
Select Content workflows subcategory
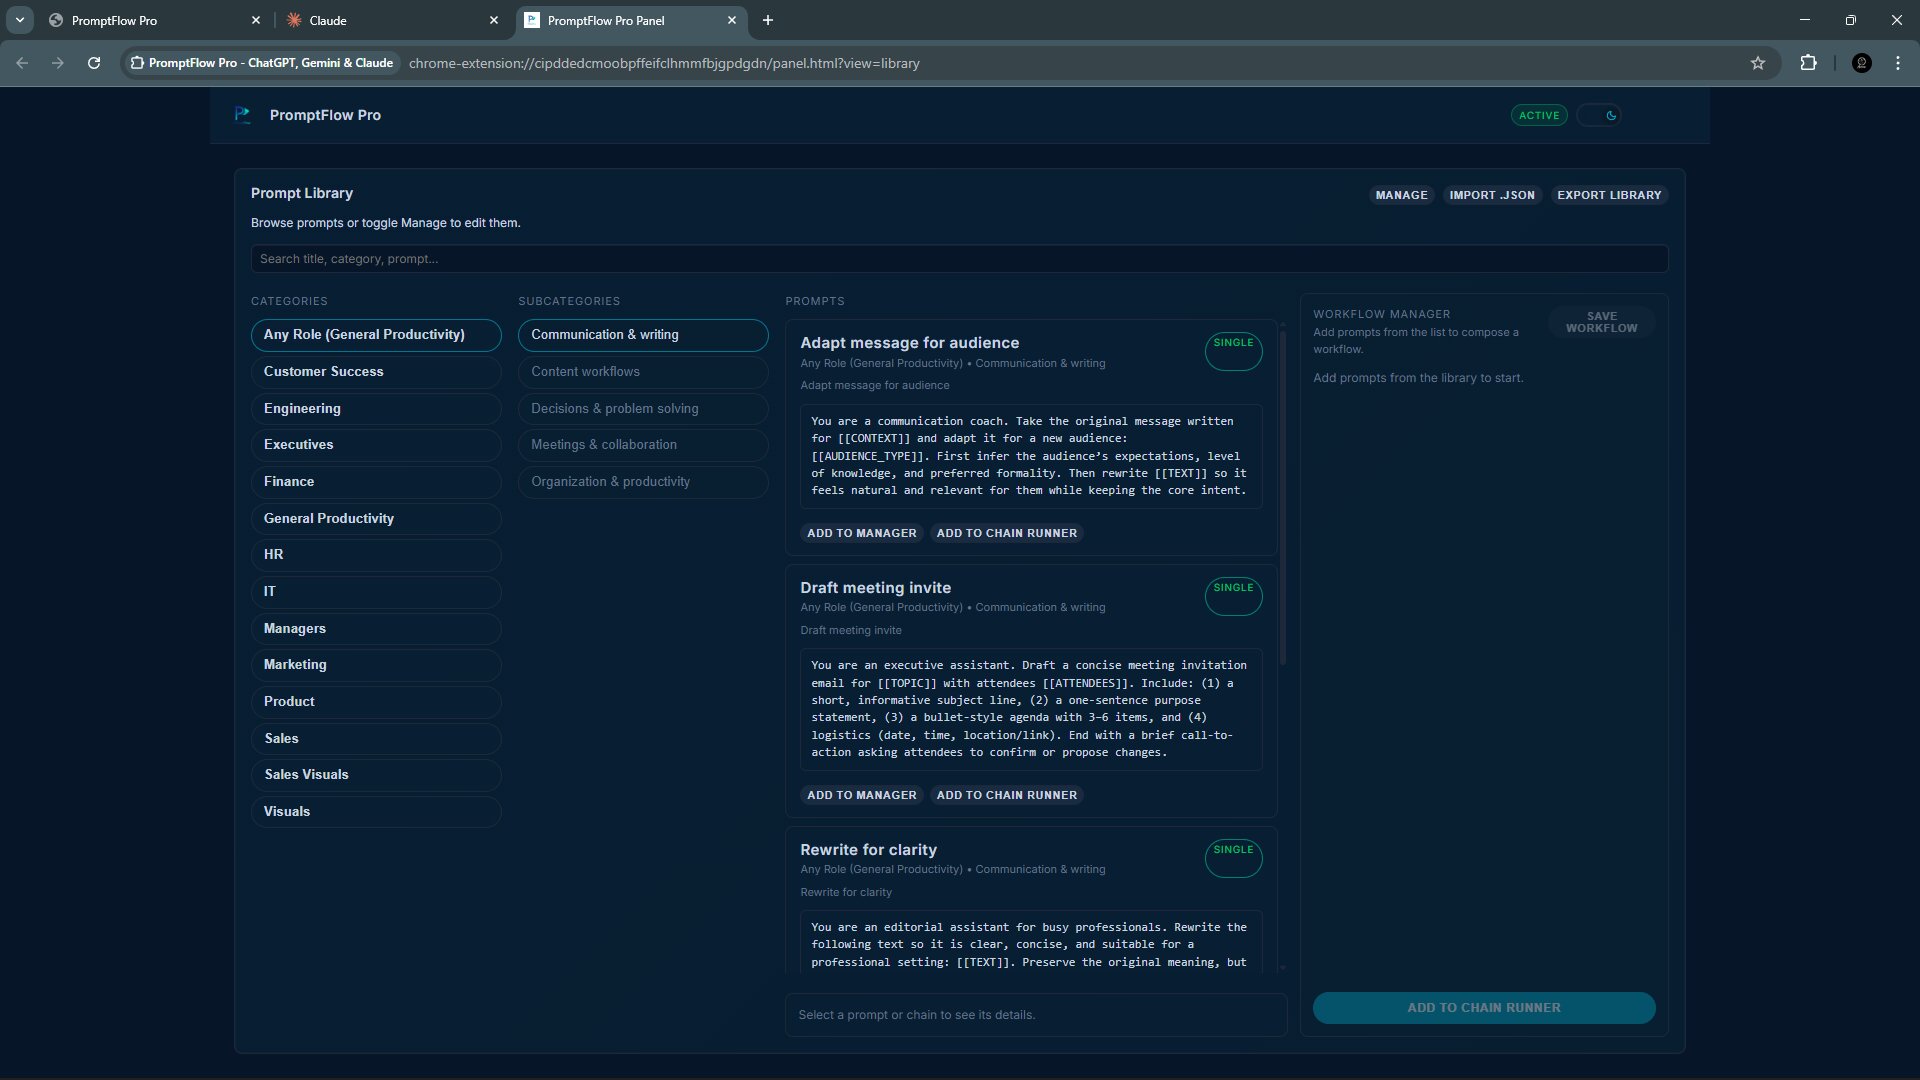coord(643,372)
